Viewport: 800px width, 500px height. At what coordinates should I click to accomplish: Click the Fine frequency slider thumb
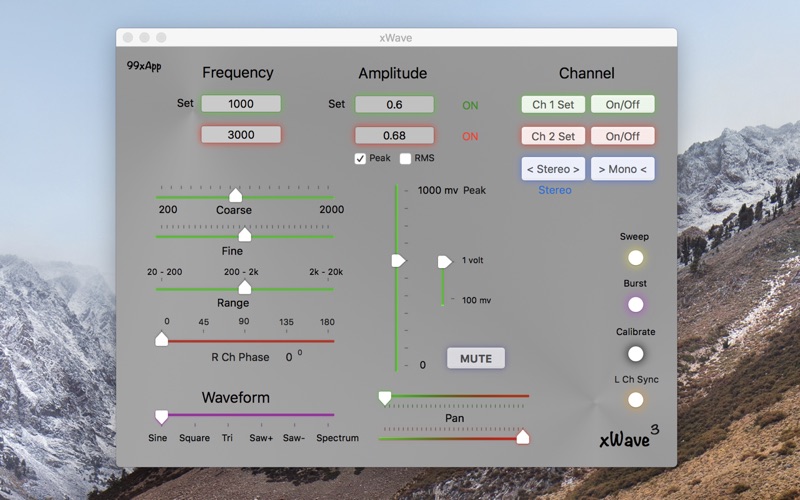tap(245, 234)
